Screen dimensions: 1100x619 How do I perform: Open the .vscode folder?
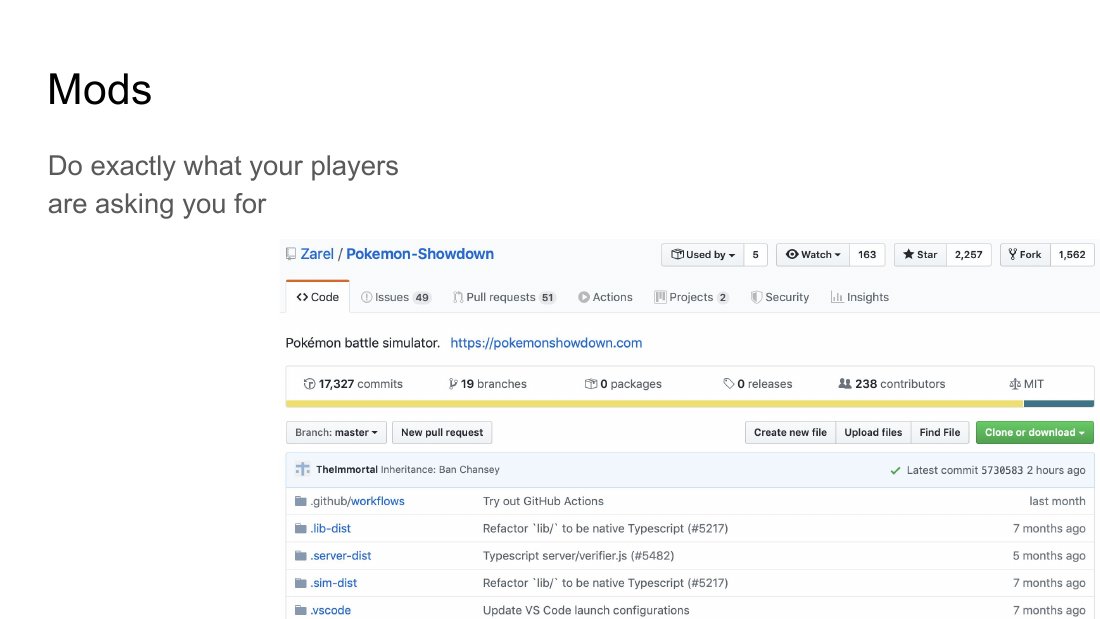click(x=330, y=611)
